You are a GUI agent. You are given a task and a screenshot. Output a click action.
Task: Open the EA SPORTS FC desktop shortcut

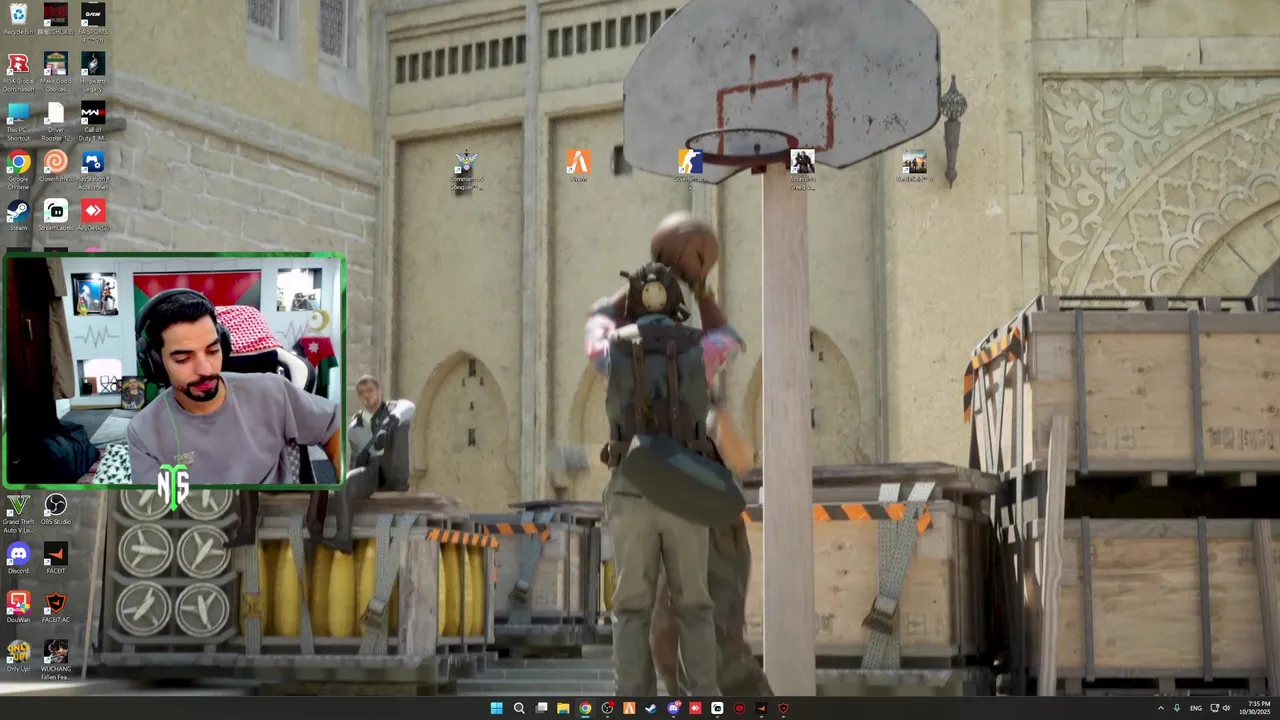[x=92, y=20]
